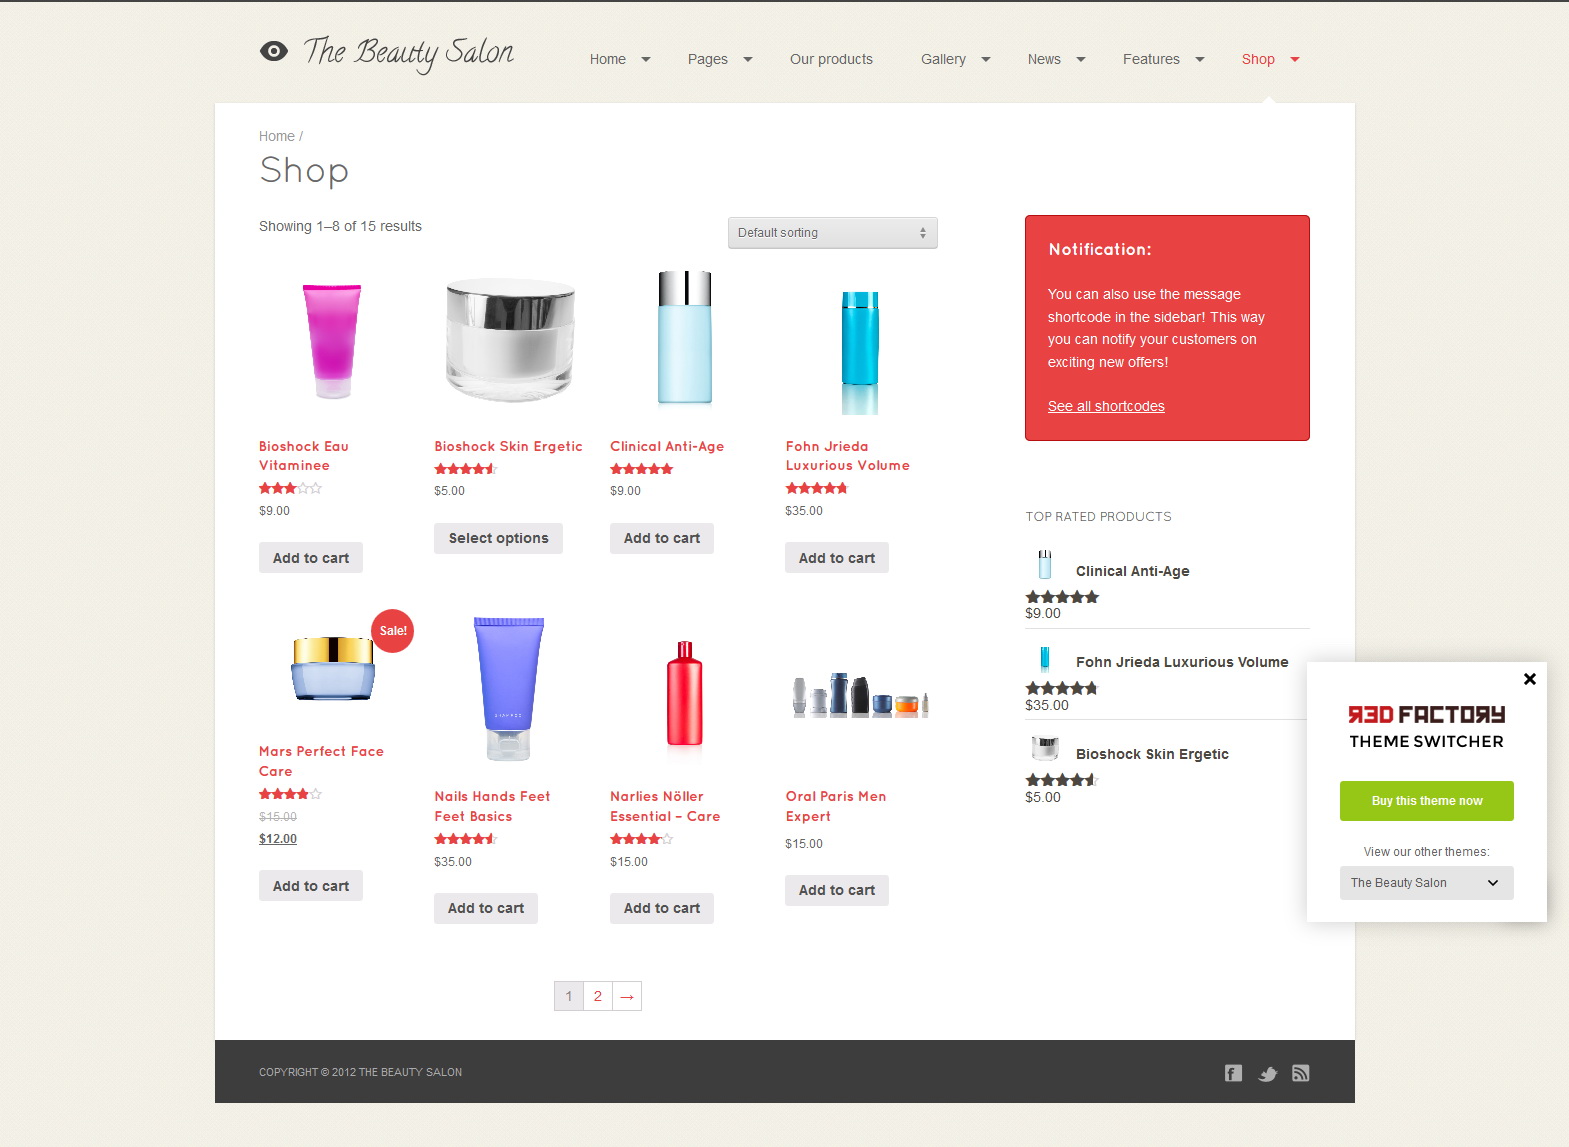View the red Narlies Nöller bottle image
1569x1147 pixels.
pyautogui.click(x=684, y=694)
